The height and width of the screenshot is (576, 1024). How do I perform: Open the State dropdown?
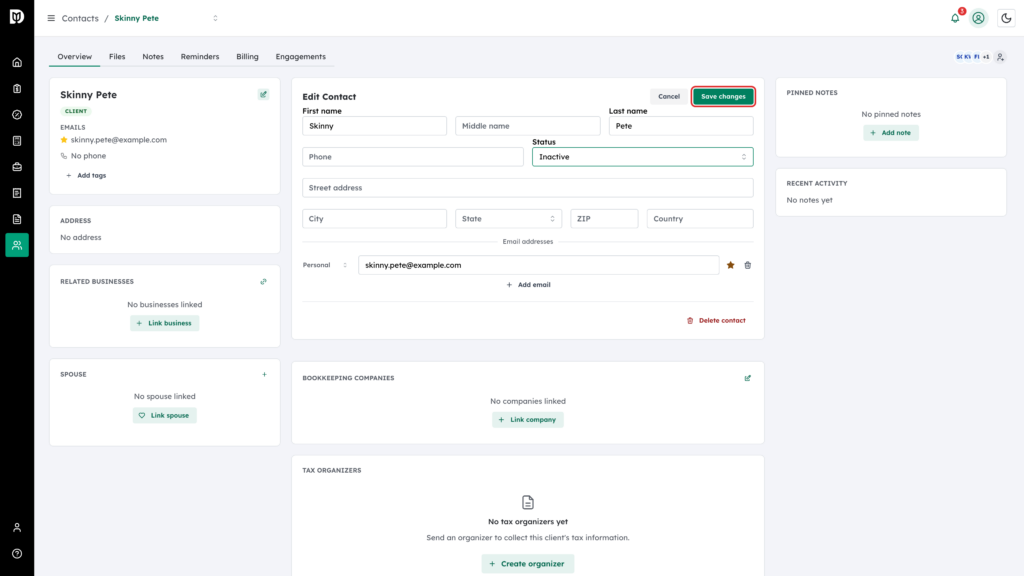click(508, 219)
